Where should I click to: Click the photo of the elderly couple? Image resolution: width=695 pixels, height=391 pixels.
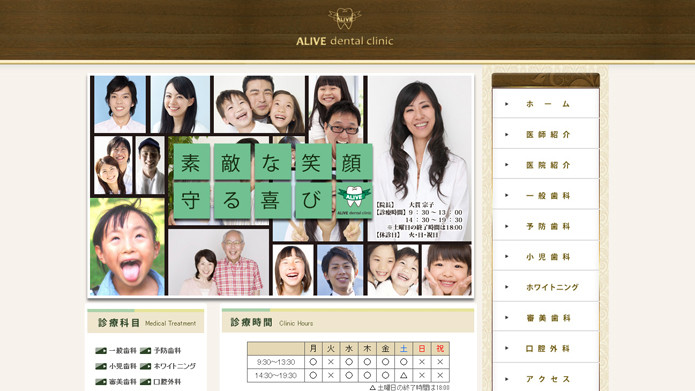[x=219, y=262]
